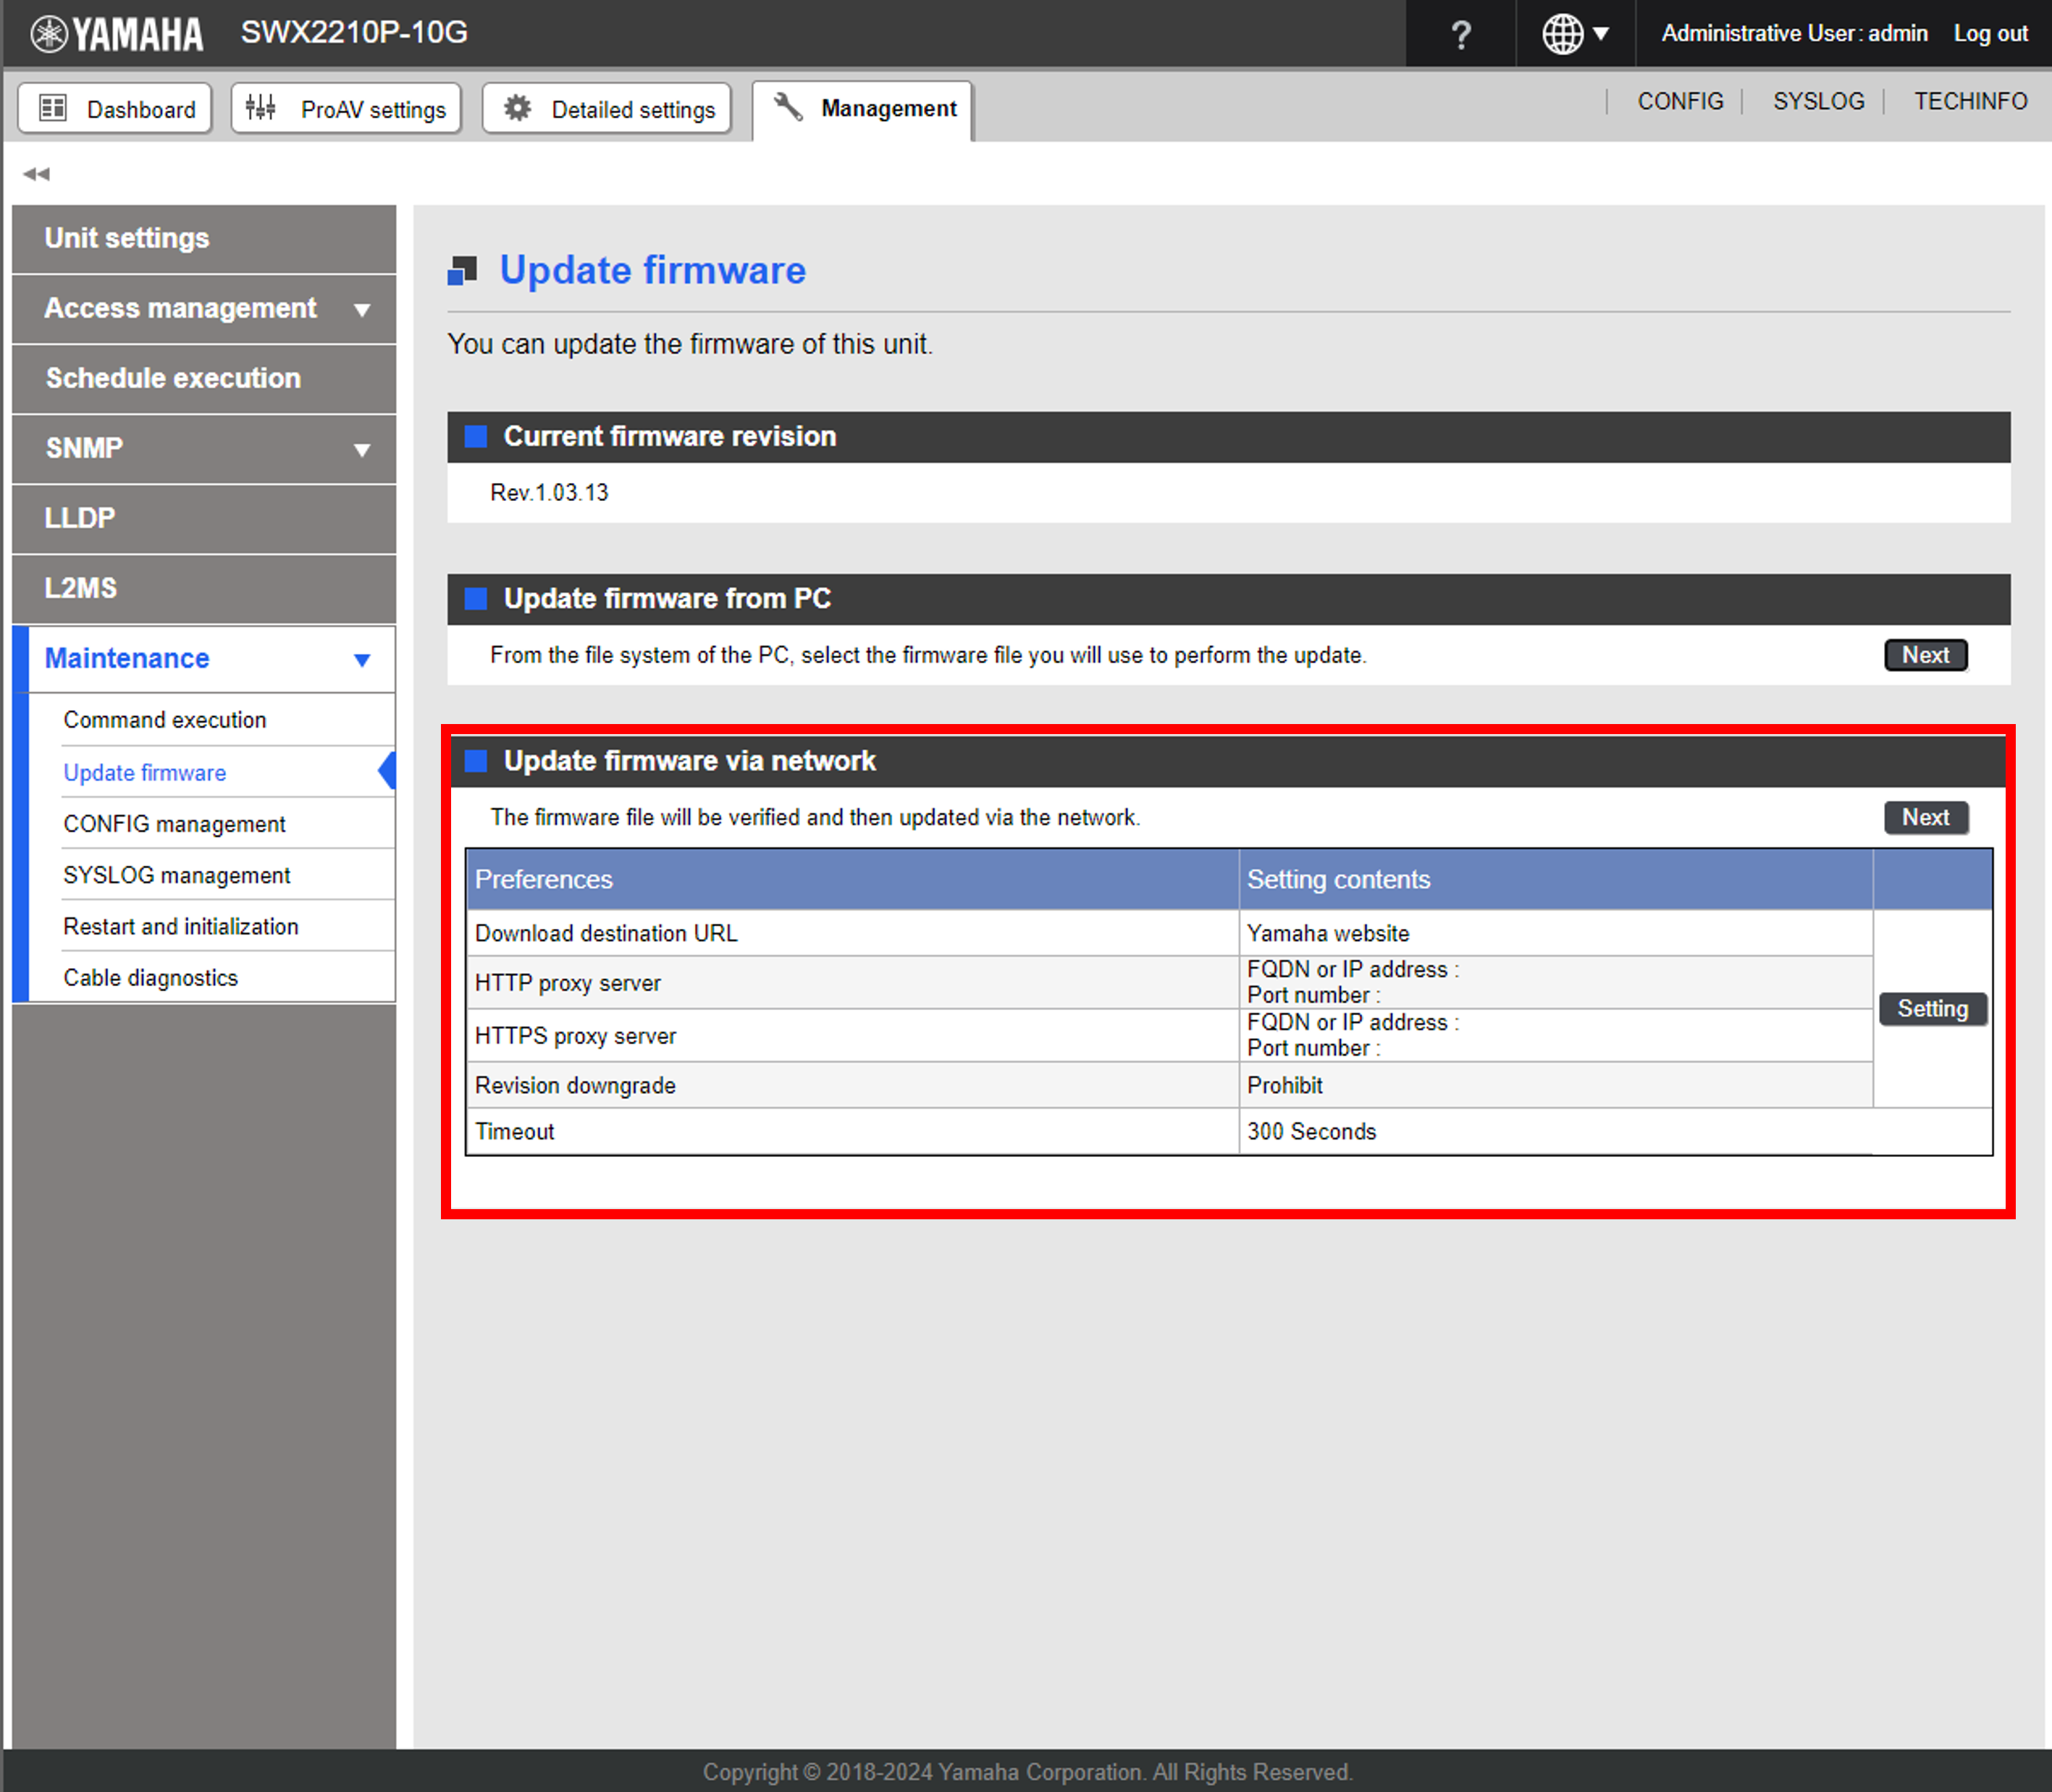Viewport: 2052px width, 1792px height.
Task: Click the Management wrench icon
Action: pos(788,108)
